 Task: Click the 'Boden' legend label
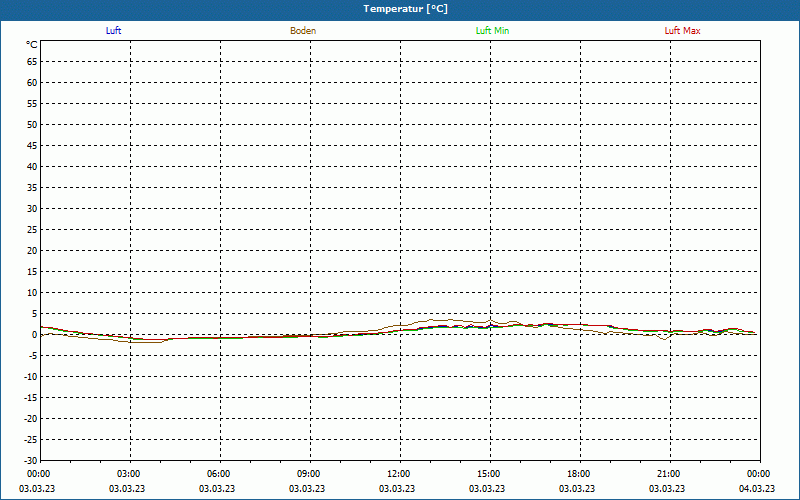coord(303,31)
